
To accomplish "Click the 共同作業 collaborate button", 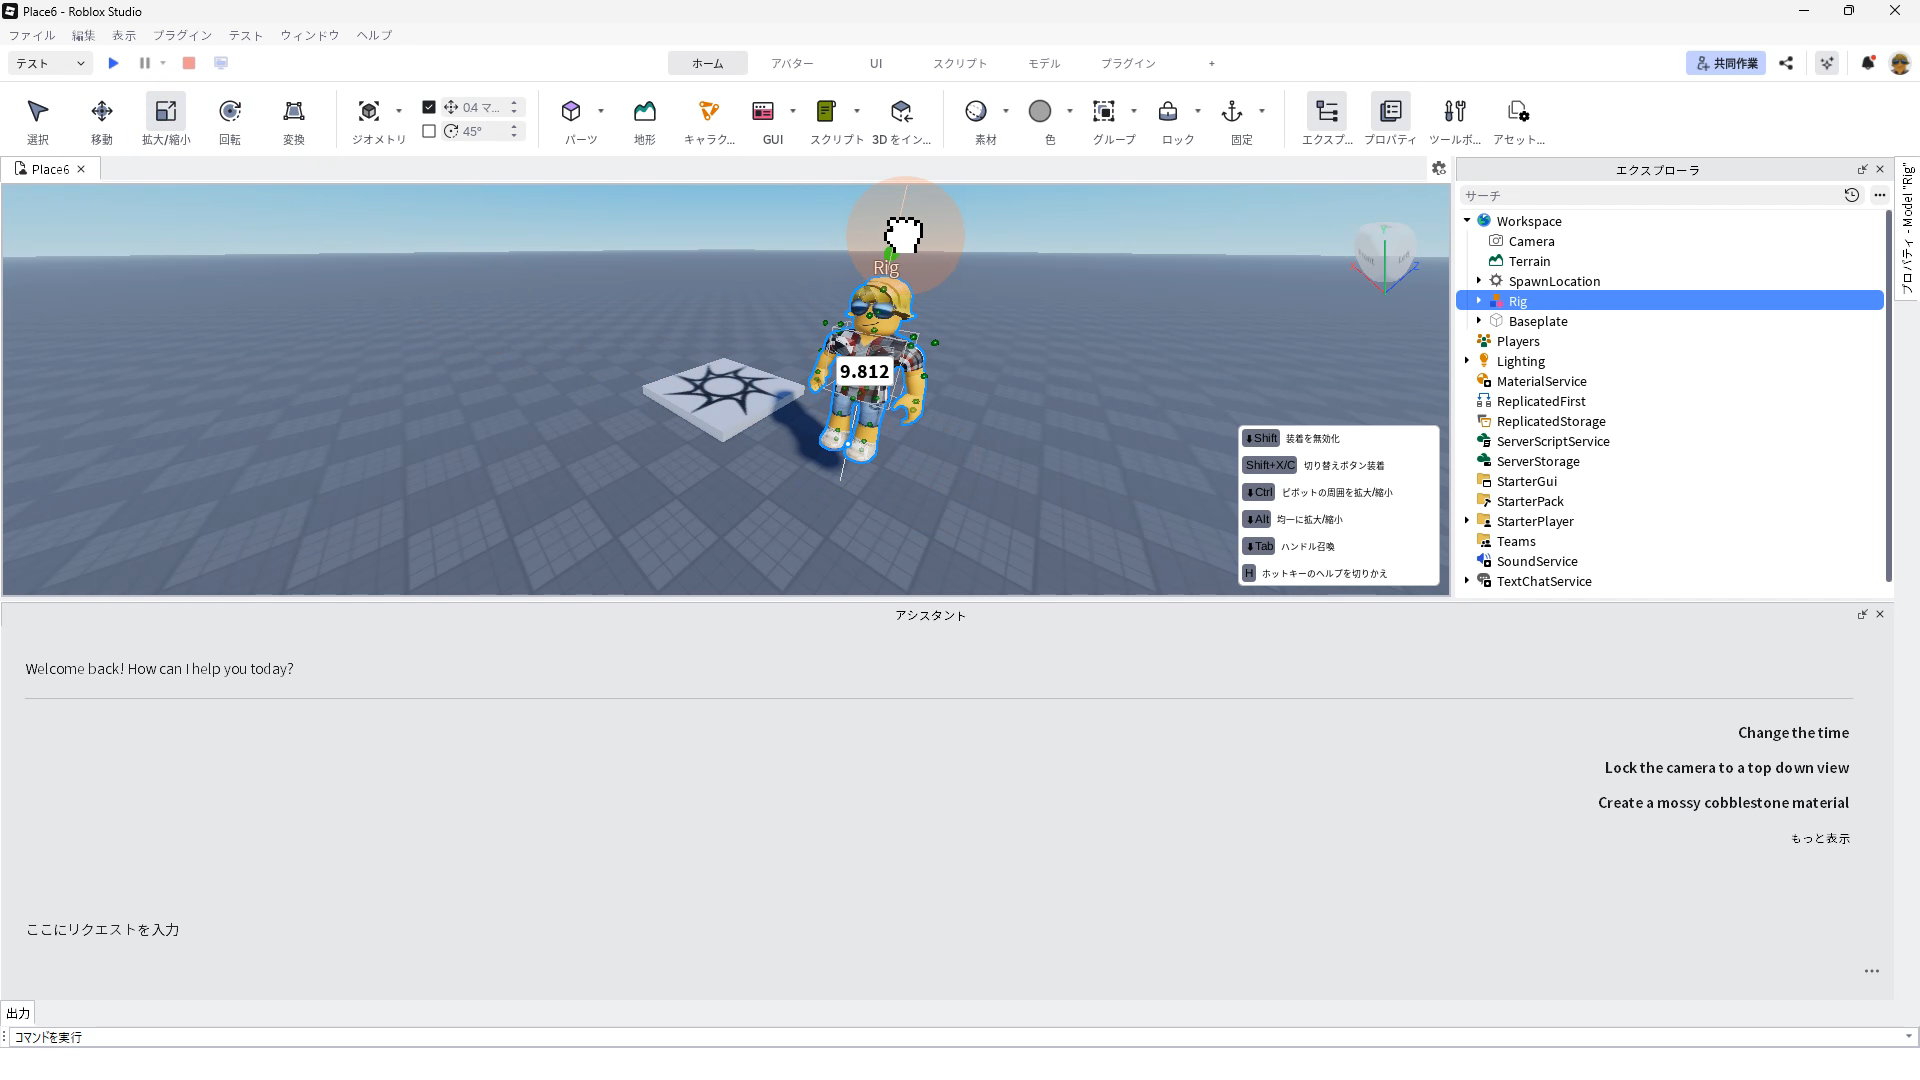I will pyautogui.click(x=1726, y=63).
